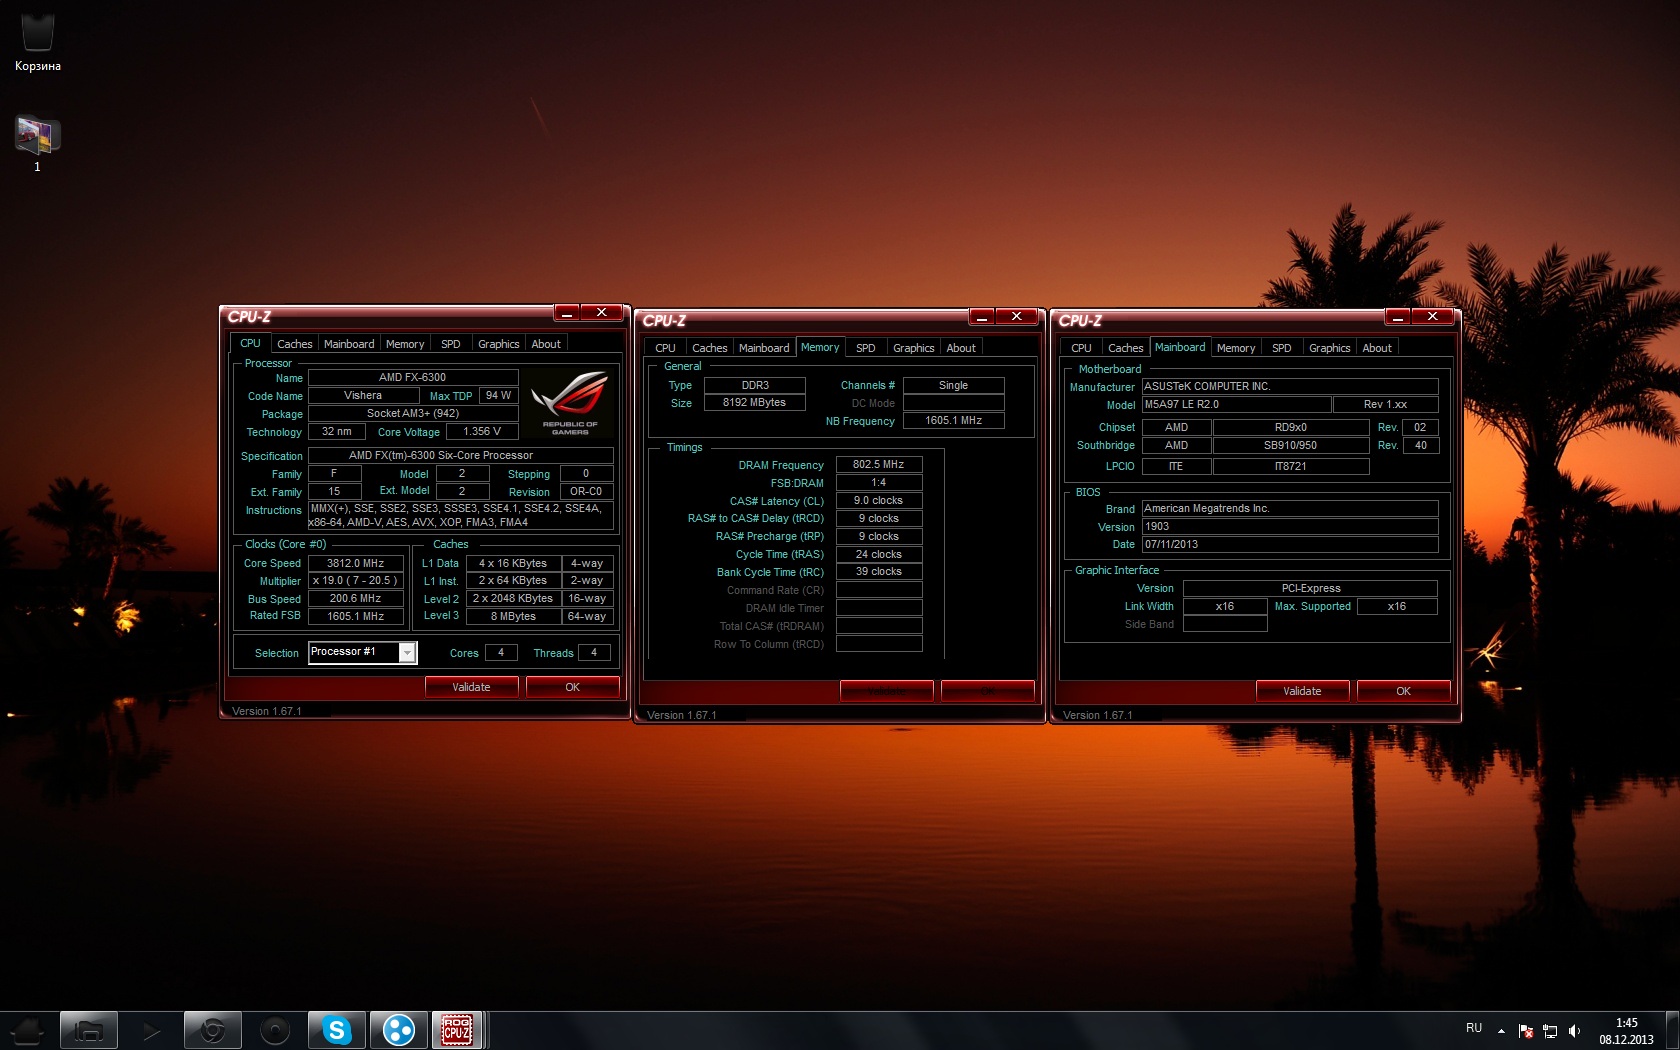Click the Bank Cycle Time value 39 clocks
Viewport: 1680px width, 1050px height.
pyautogui.click(x=879, y=571)
